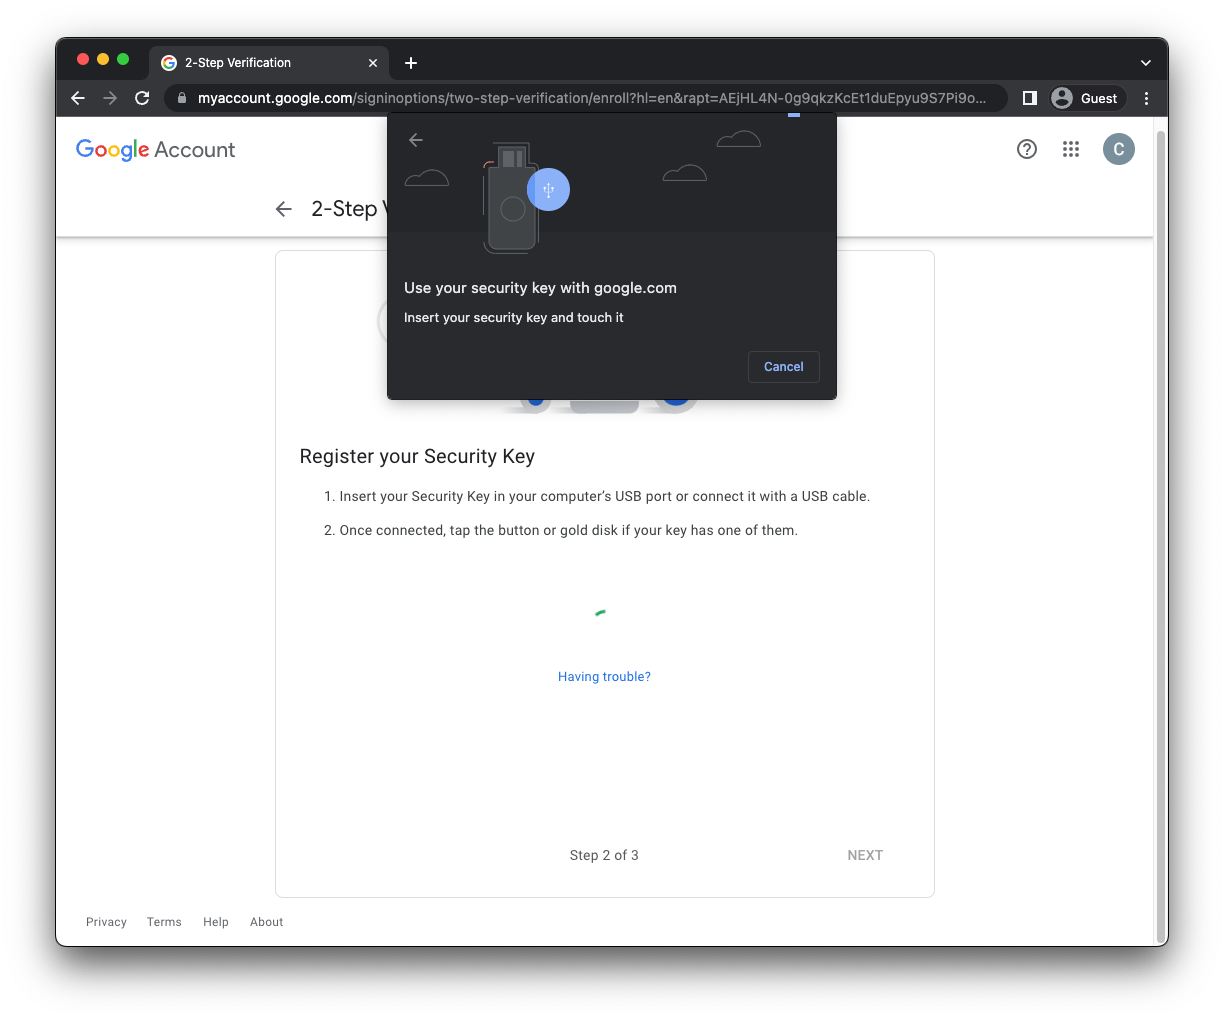1224x1020 pixels.
Task: Toggle the browser side panel
Action: coord(1029,98)
